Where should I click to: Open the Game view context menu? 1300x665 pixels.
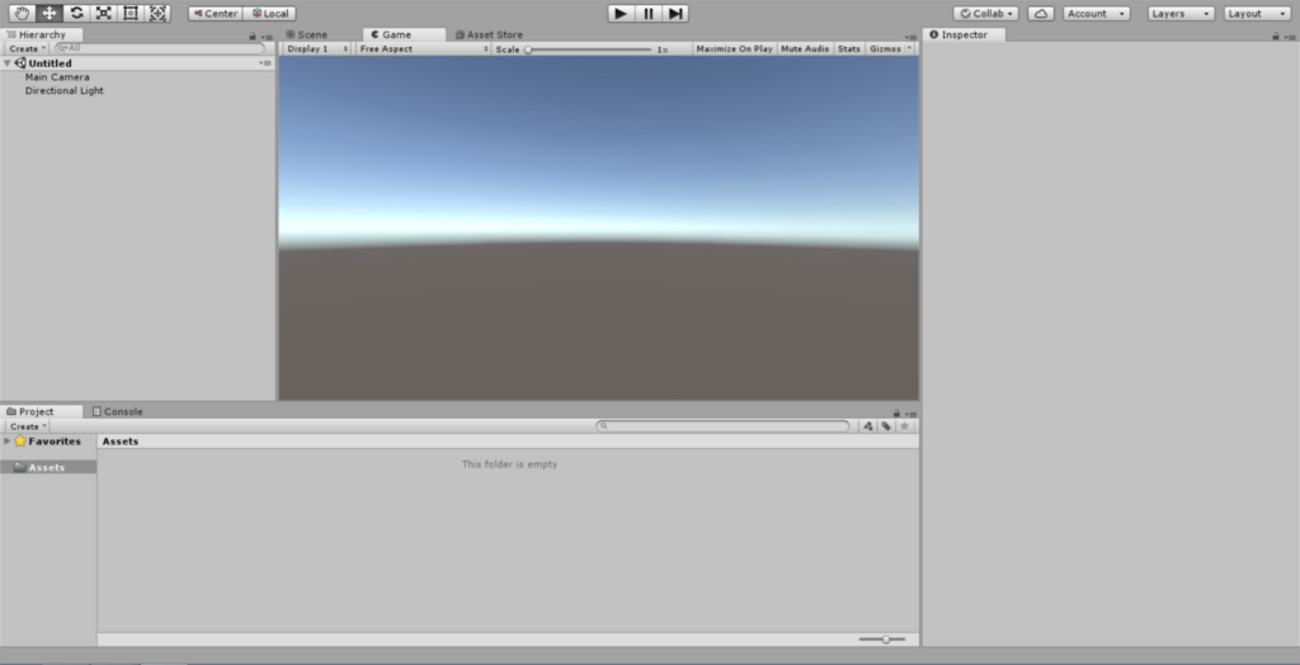(911, 36)
